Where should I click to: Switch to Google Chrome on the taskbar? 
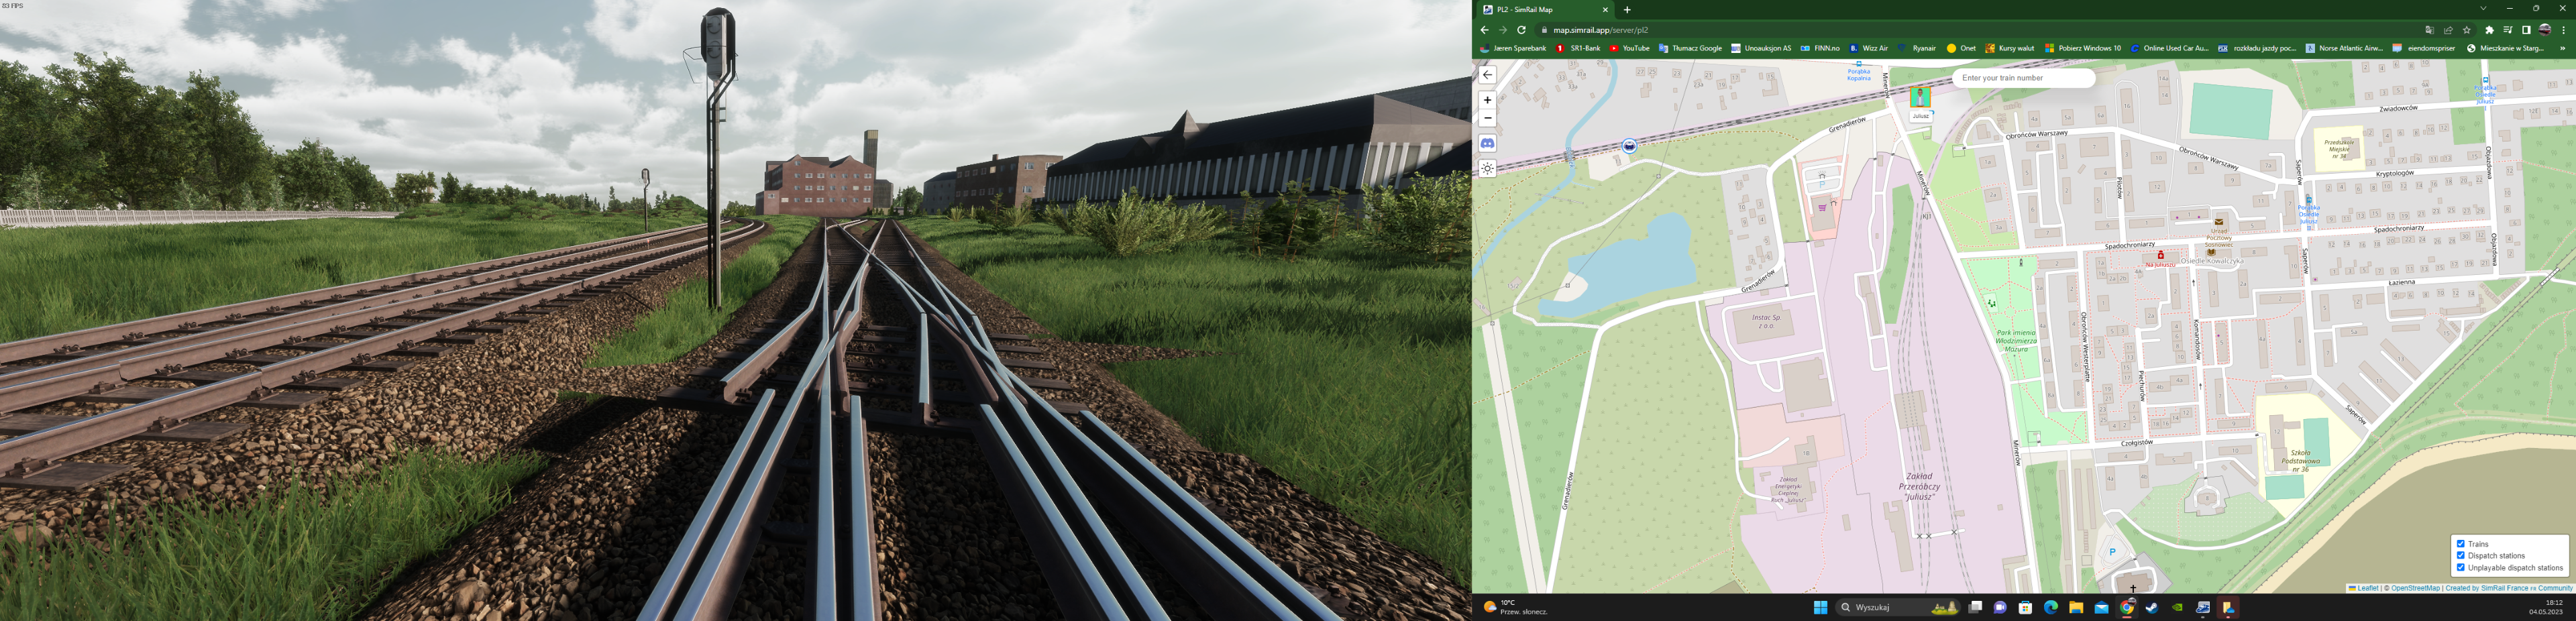(x=2127, y=607)
